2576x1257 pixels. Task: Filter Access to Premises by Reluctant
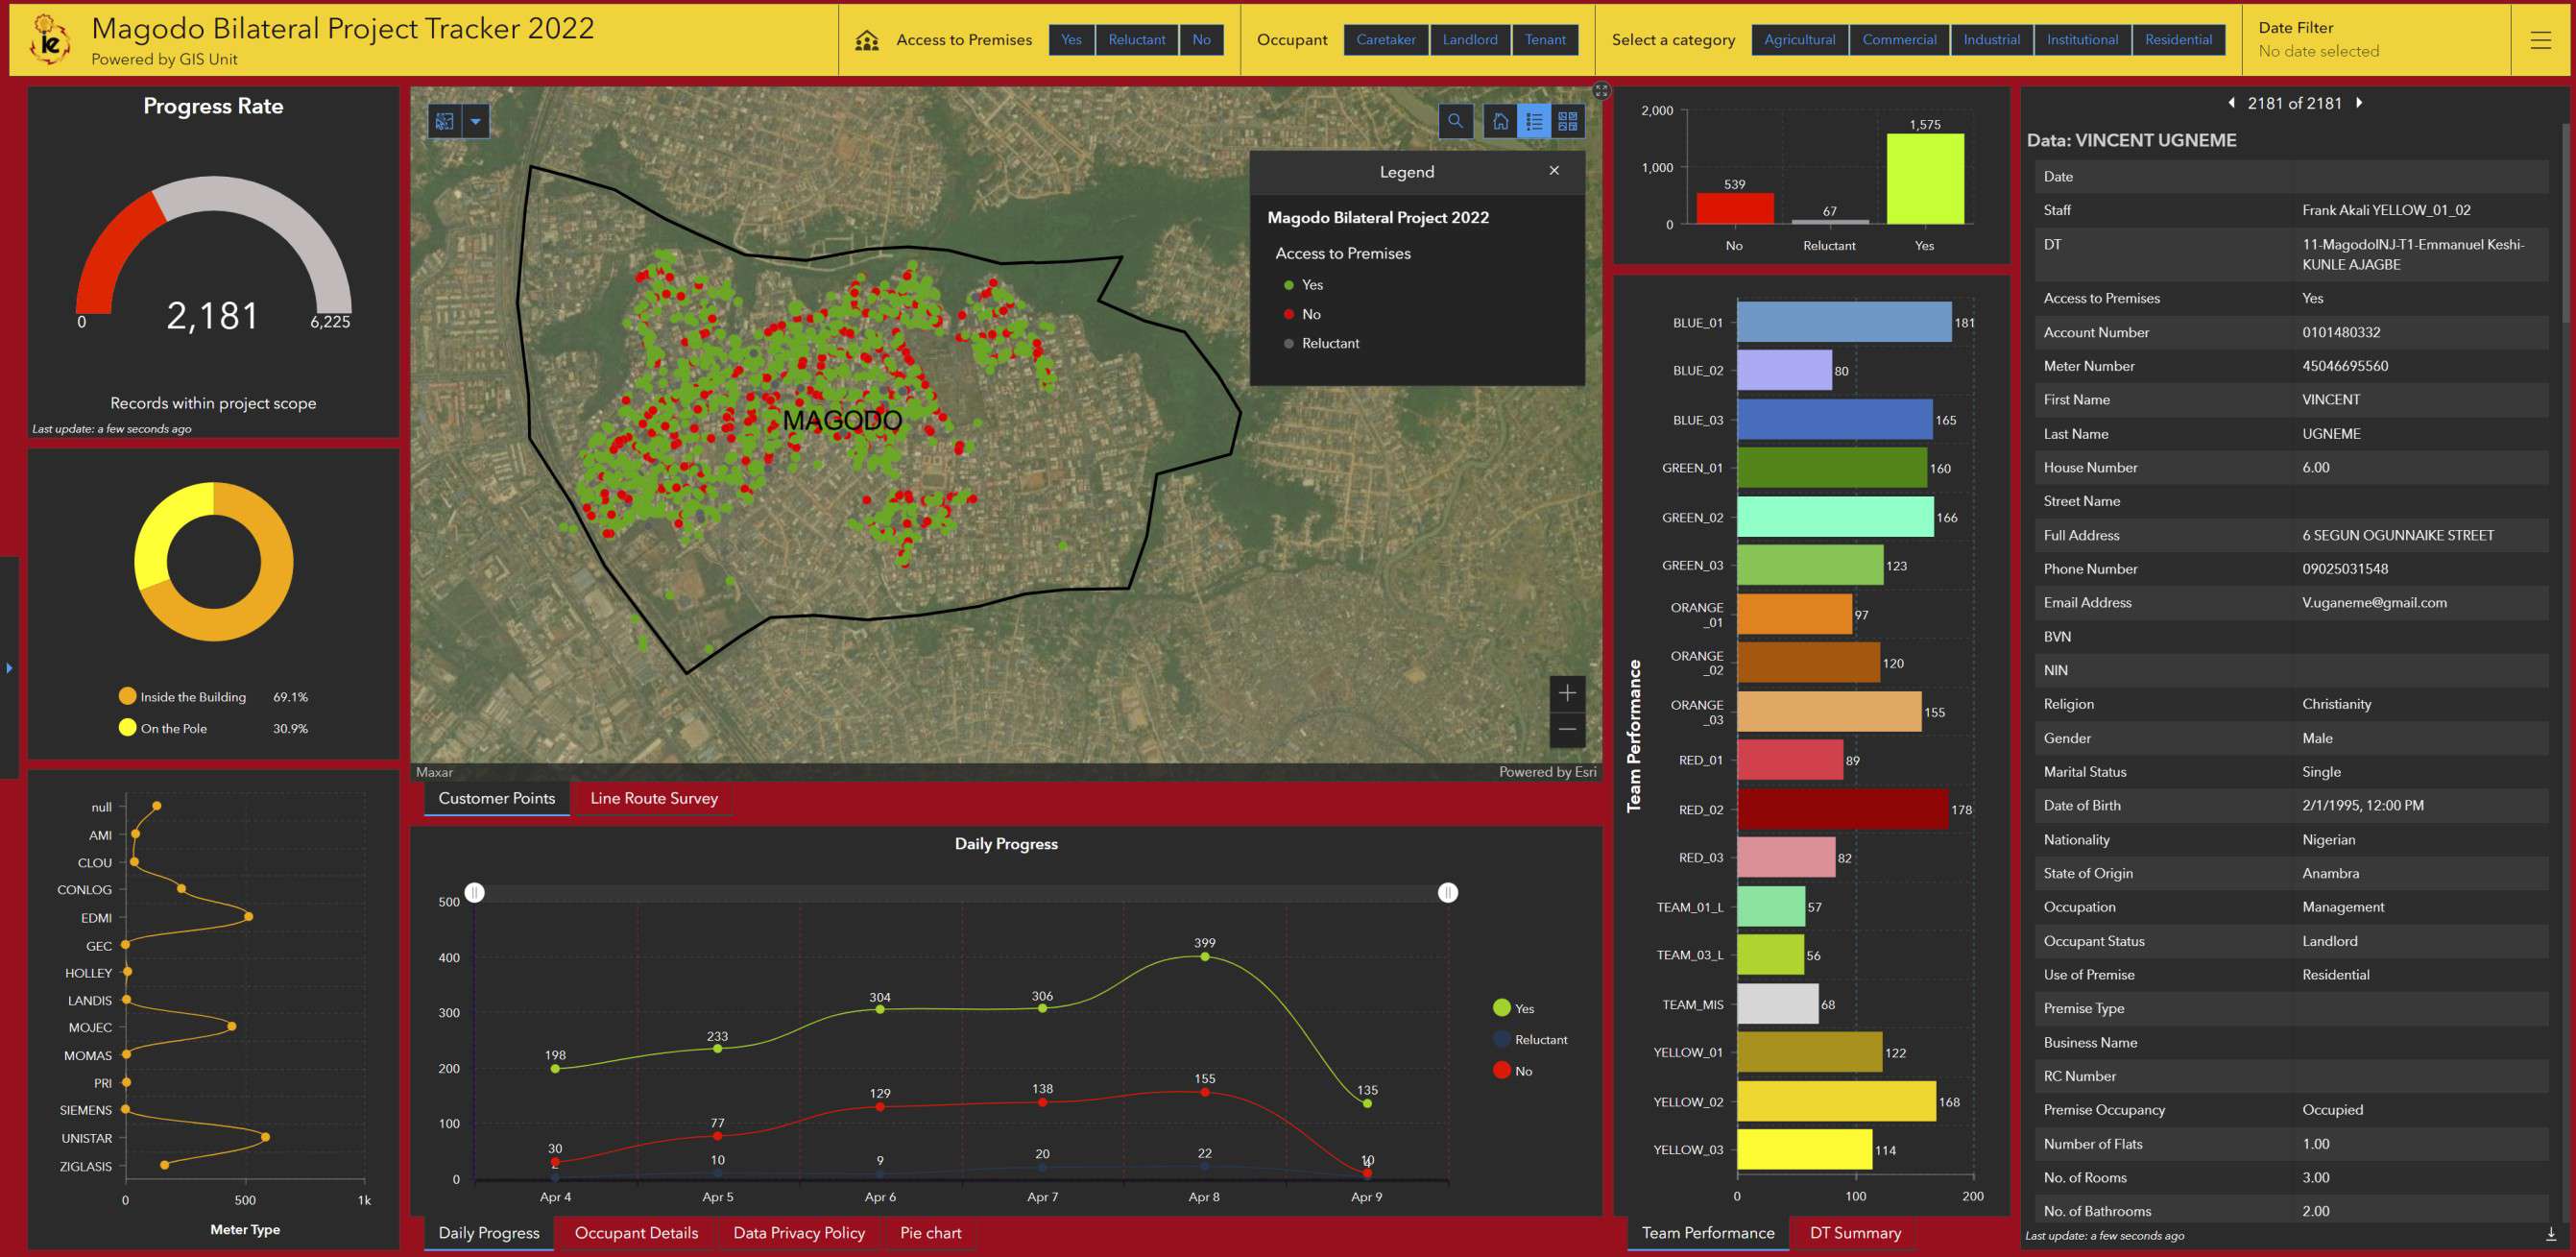[x=1137, y=40]
